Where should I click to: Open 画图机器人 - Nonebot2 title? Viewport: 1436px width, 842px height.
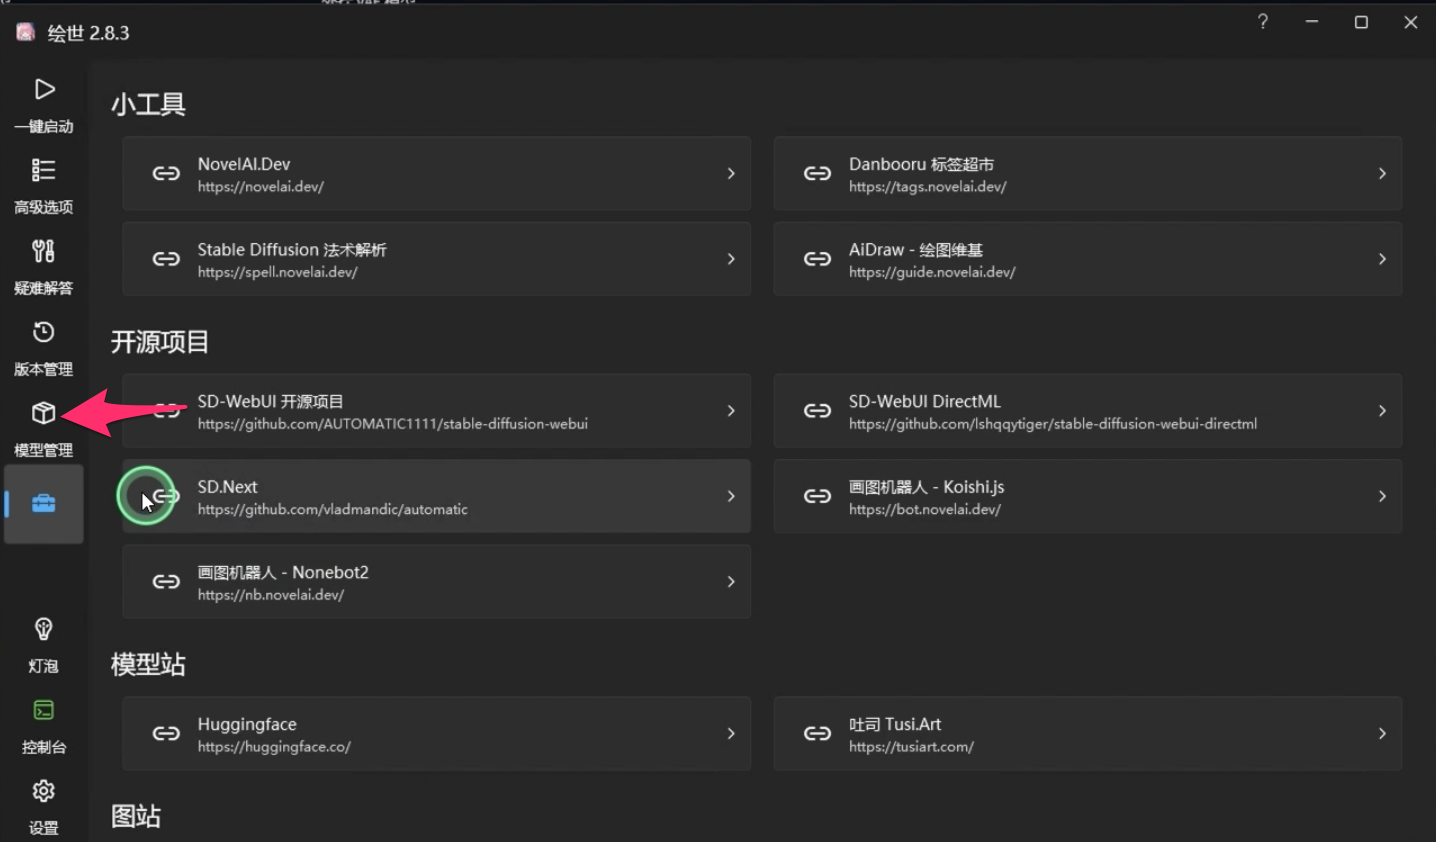click(x=283, y=572)
